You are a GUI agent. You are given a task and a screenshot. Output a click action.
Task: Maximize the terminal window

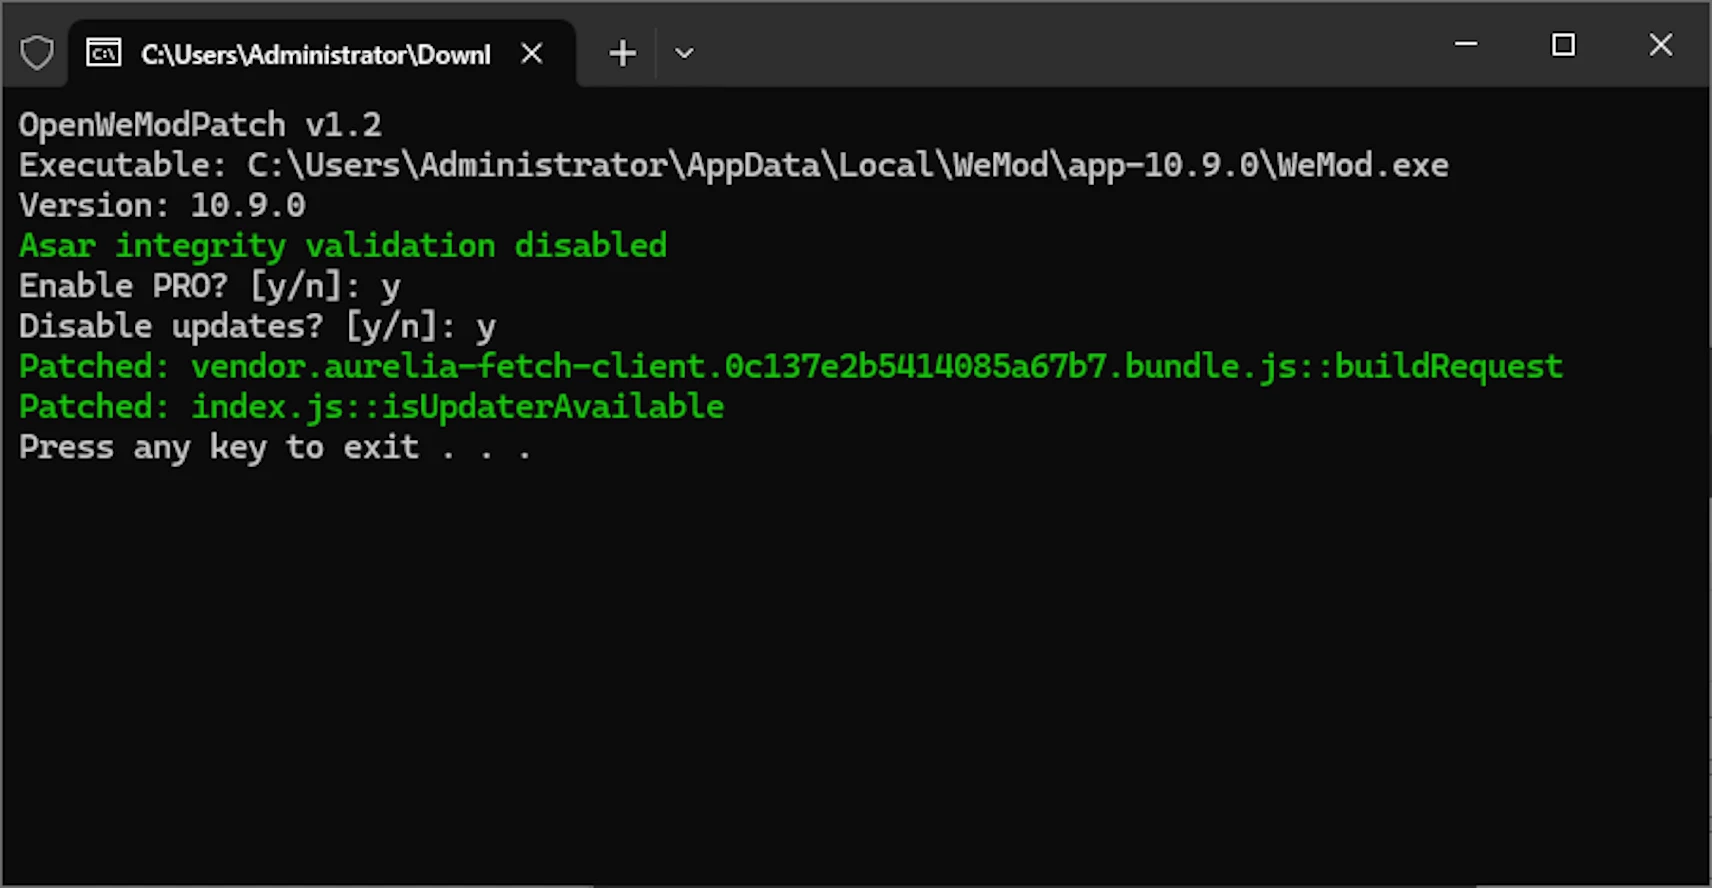click(x=1563, y=45)
